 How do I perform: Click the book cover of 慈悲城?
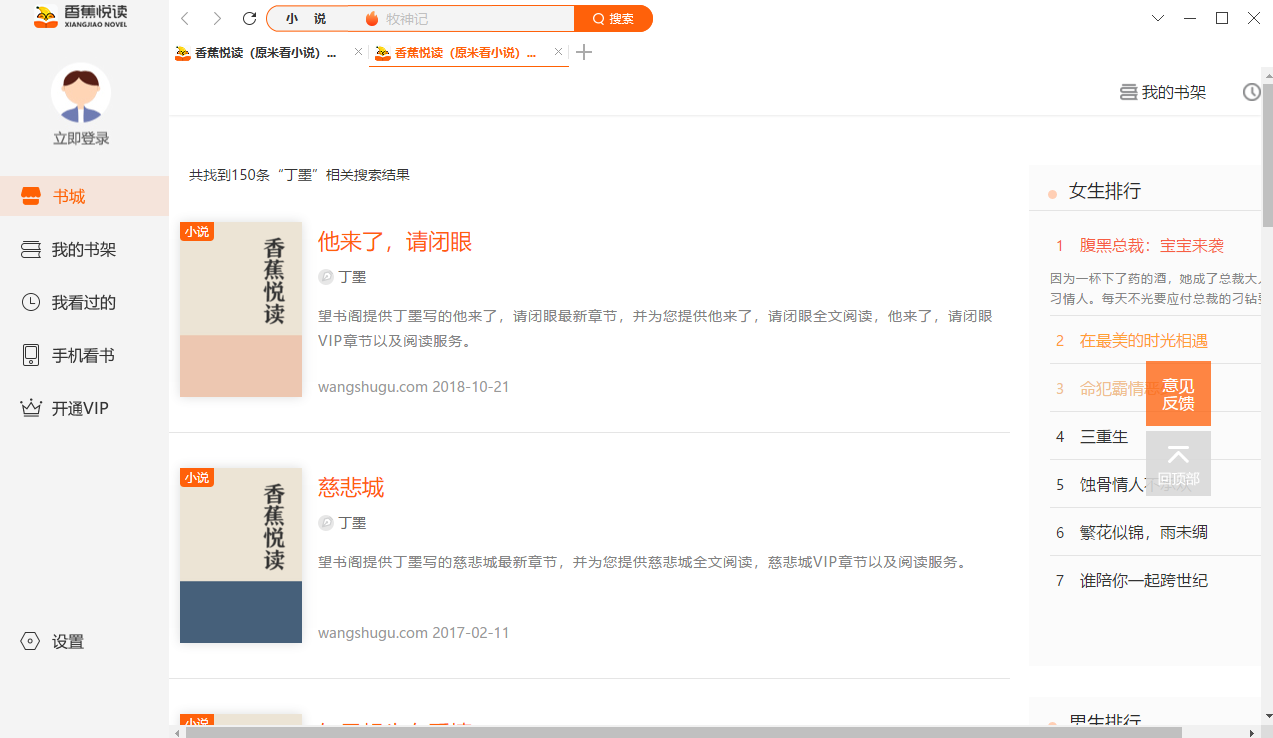click(241, 555)
